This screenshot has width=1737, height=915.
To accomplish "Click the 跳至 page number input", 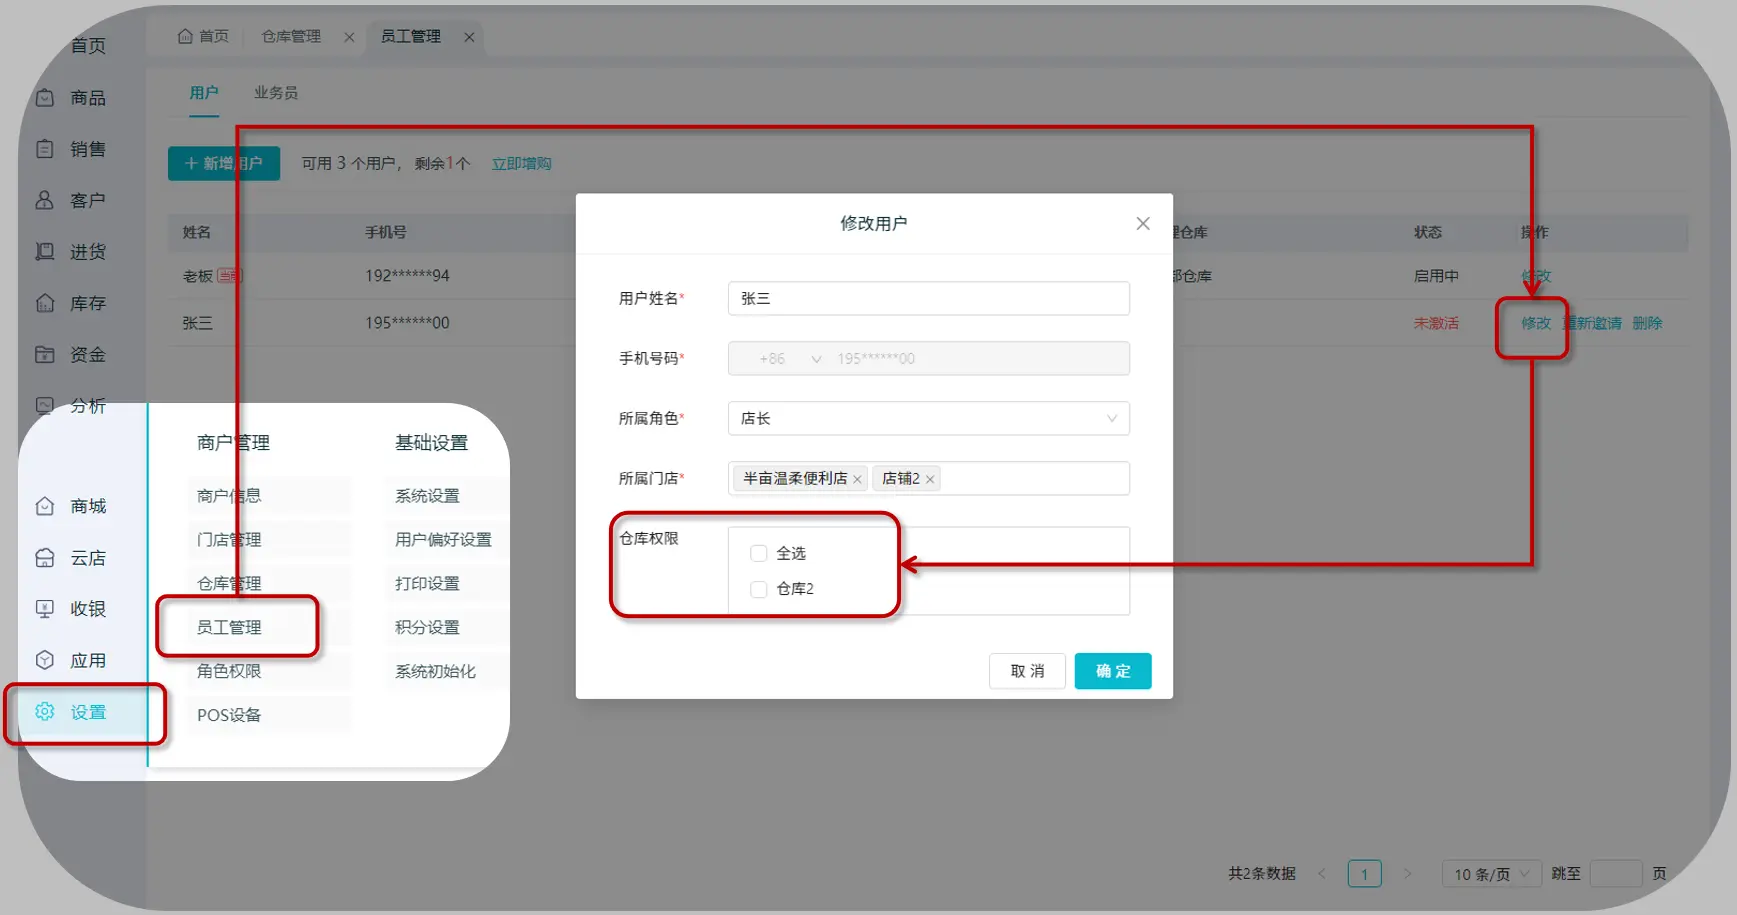I will [1616, 874].
